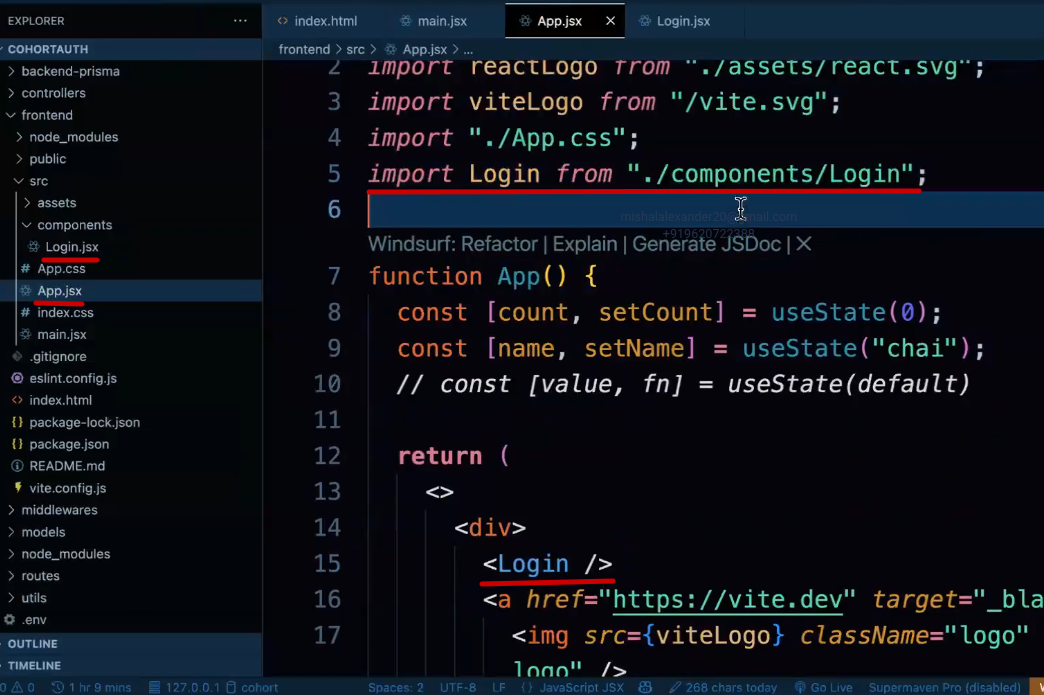Open App.css in the explorer
Screen dimensions: 1044x695
pos(61,269)
